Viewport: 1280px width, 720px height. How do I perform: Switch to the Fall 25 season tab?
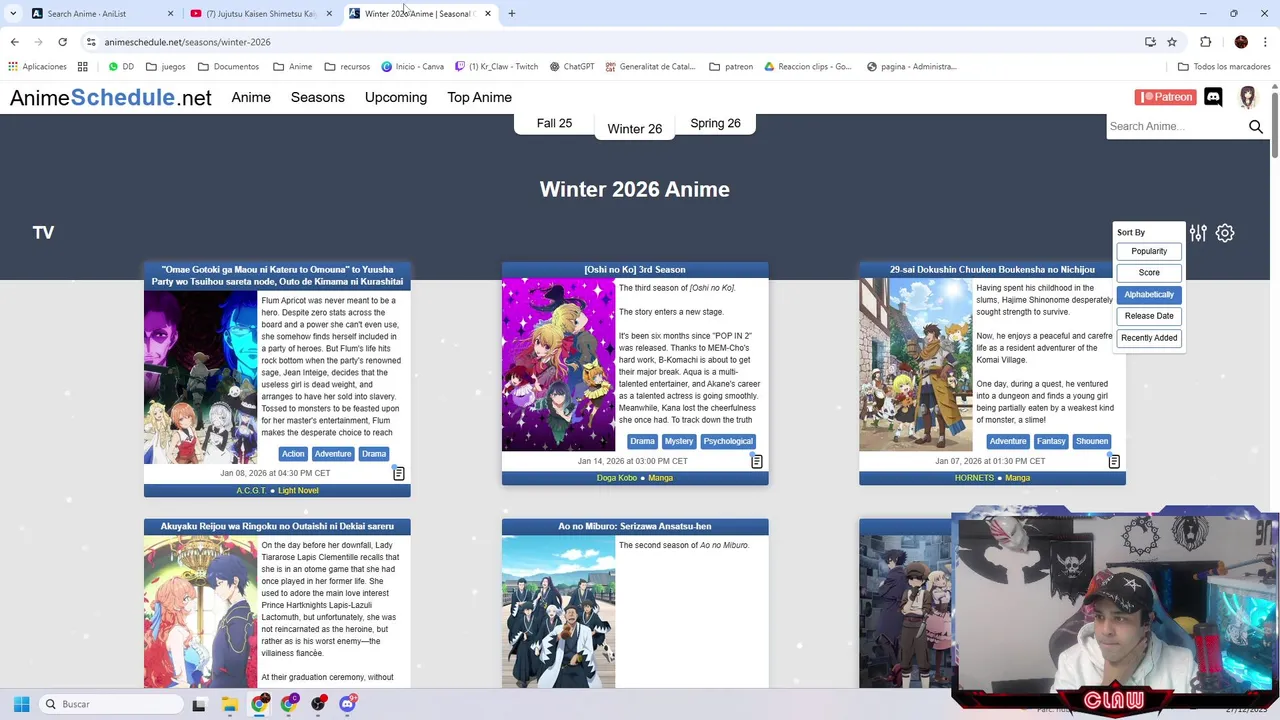554,124
